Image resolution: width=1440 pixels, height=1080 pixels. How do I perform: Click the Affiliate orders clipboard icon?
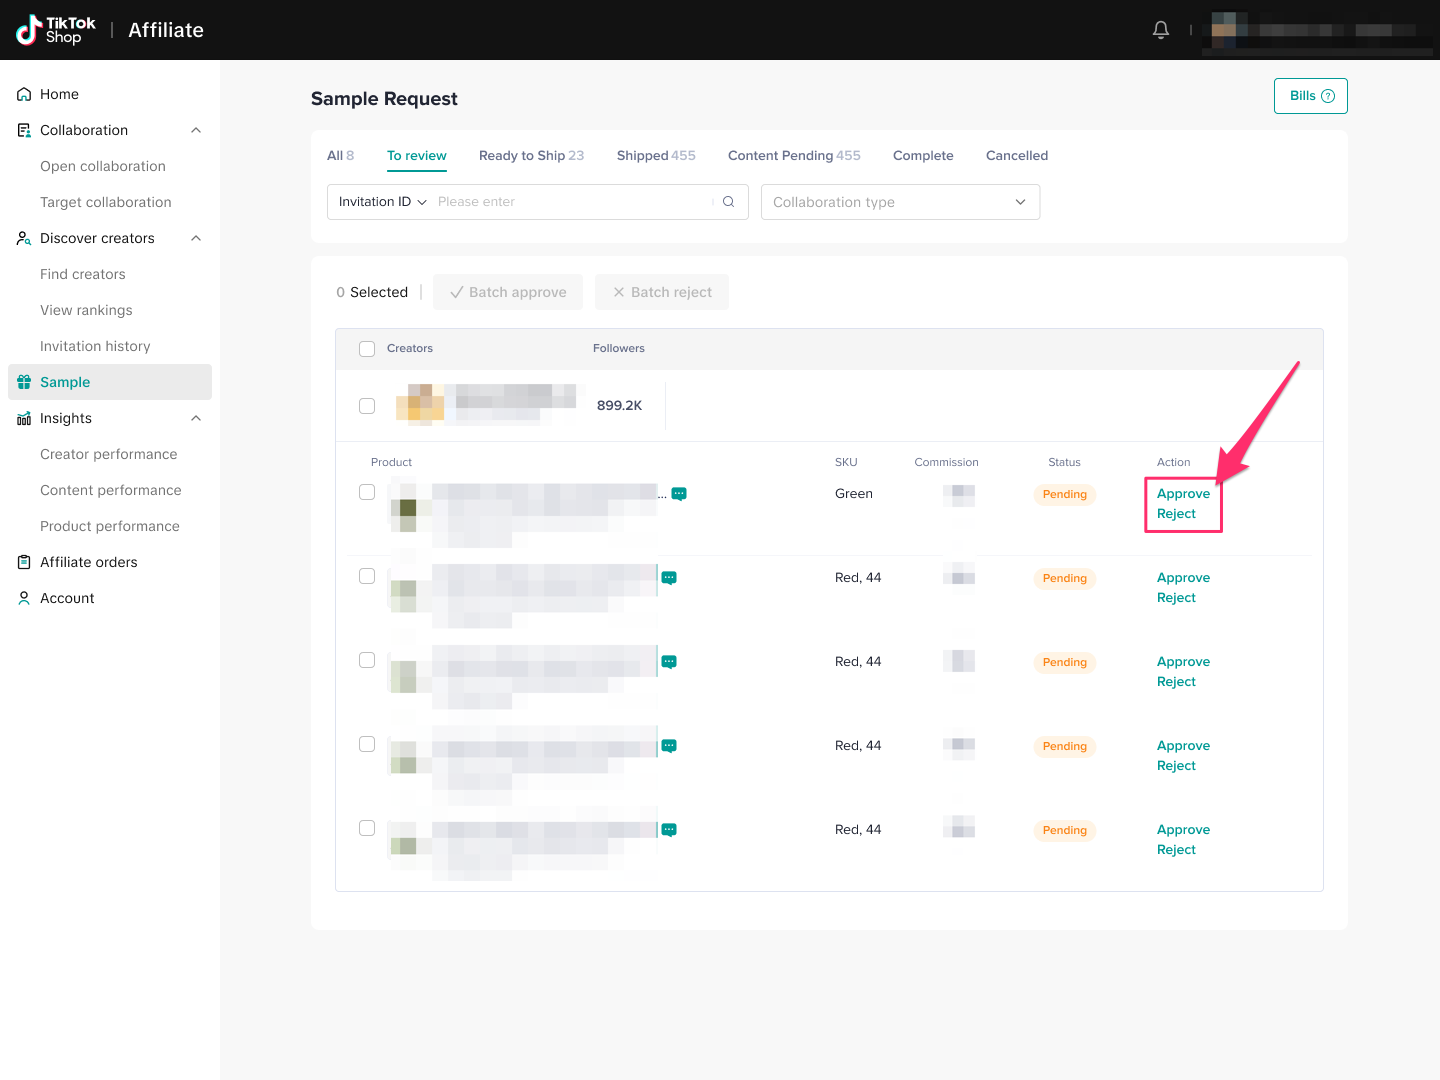(24, 562)
